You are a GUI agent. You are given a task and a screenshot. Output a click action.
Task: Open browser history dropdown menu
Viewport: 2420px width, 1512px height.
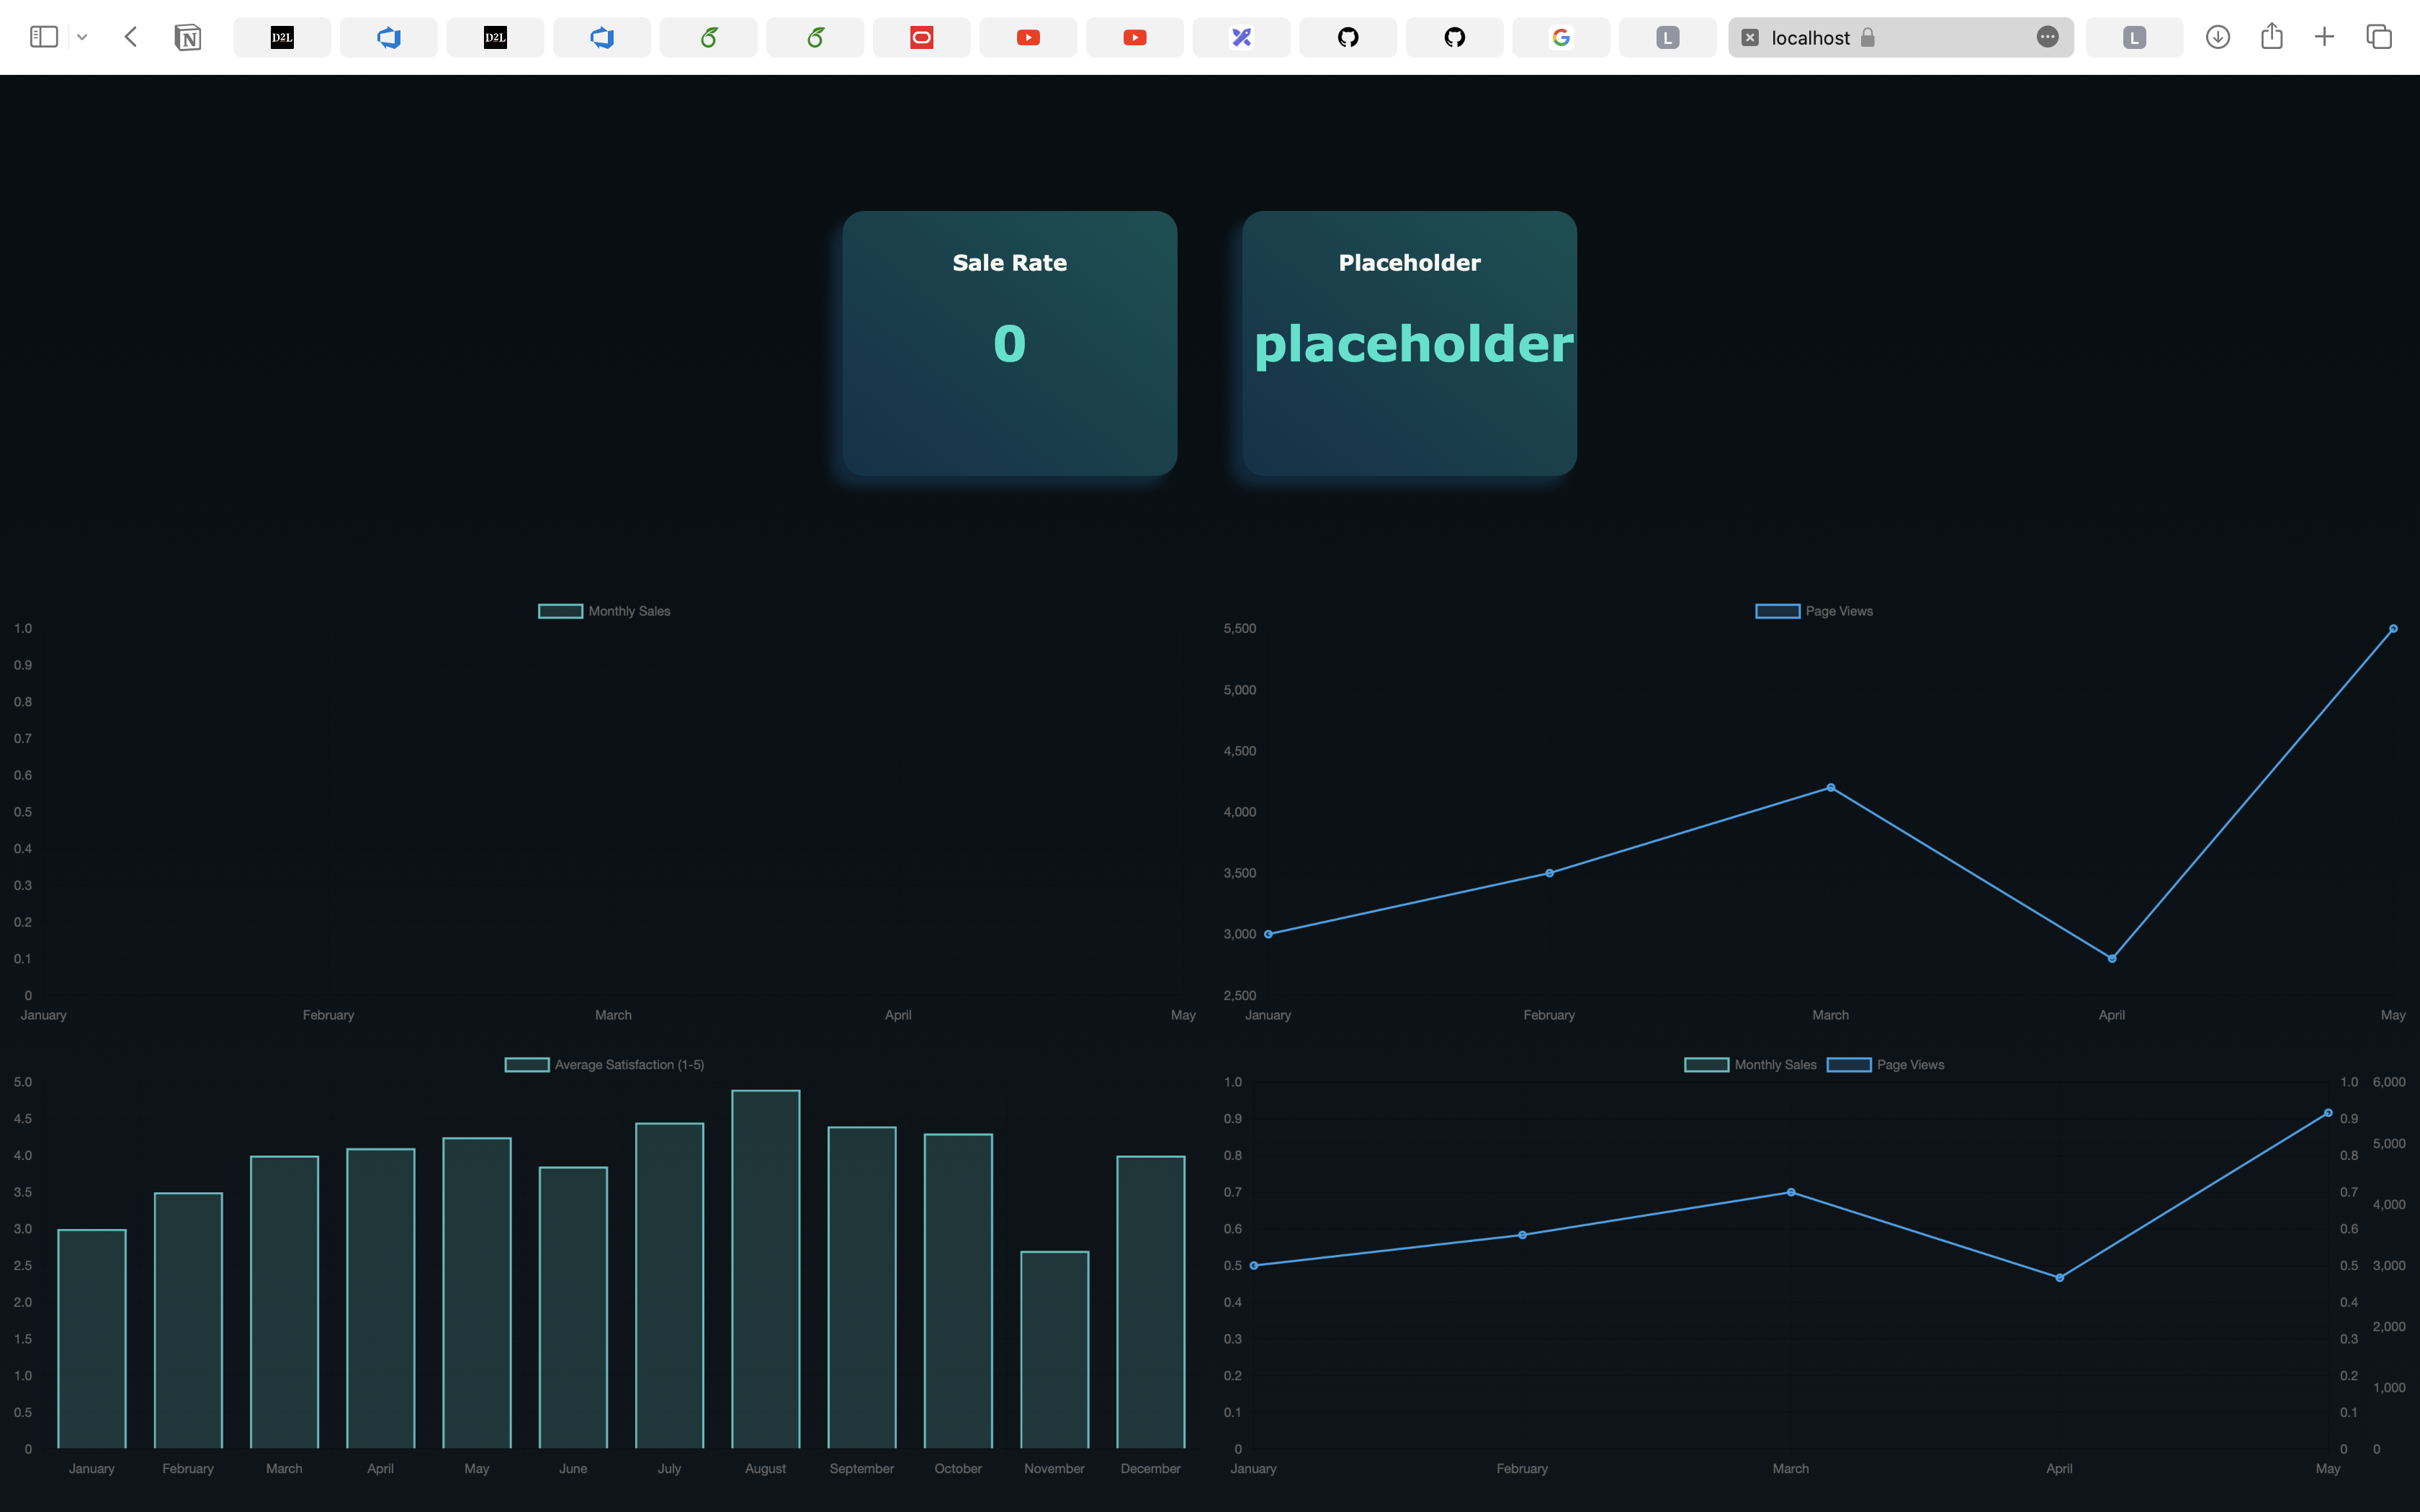tap(82, 37)
